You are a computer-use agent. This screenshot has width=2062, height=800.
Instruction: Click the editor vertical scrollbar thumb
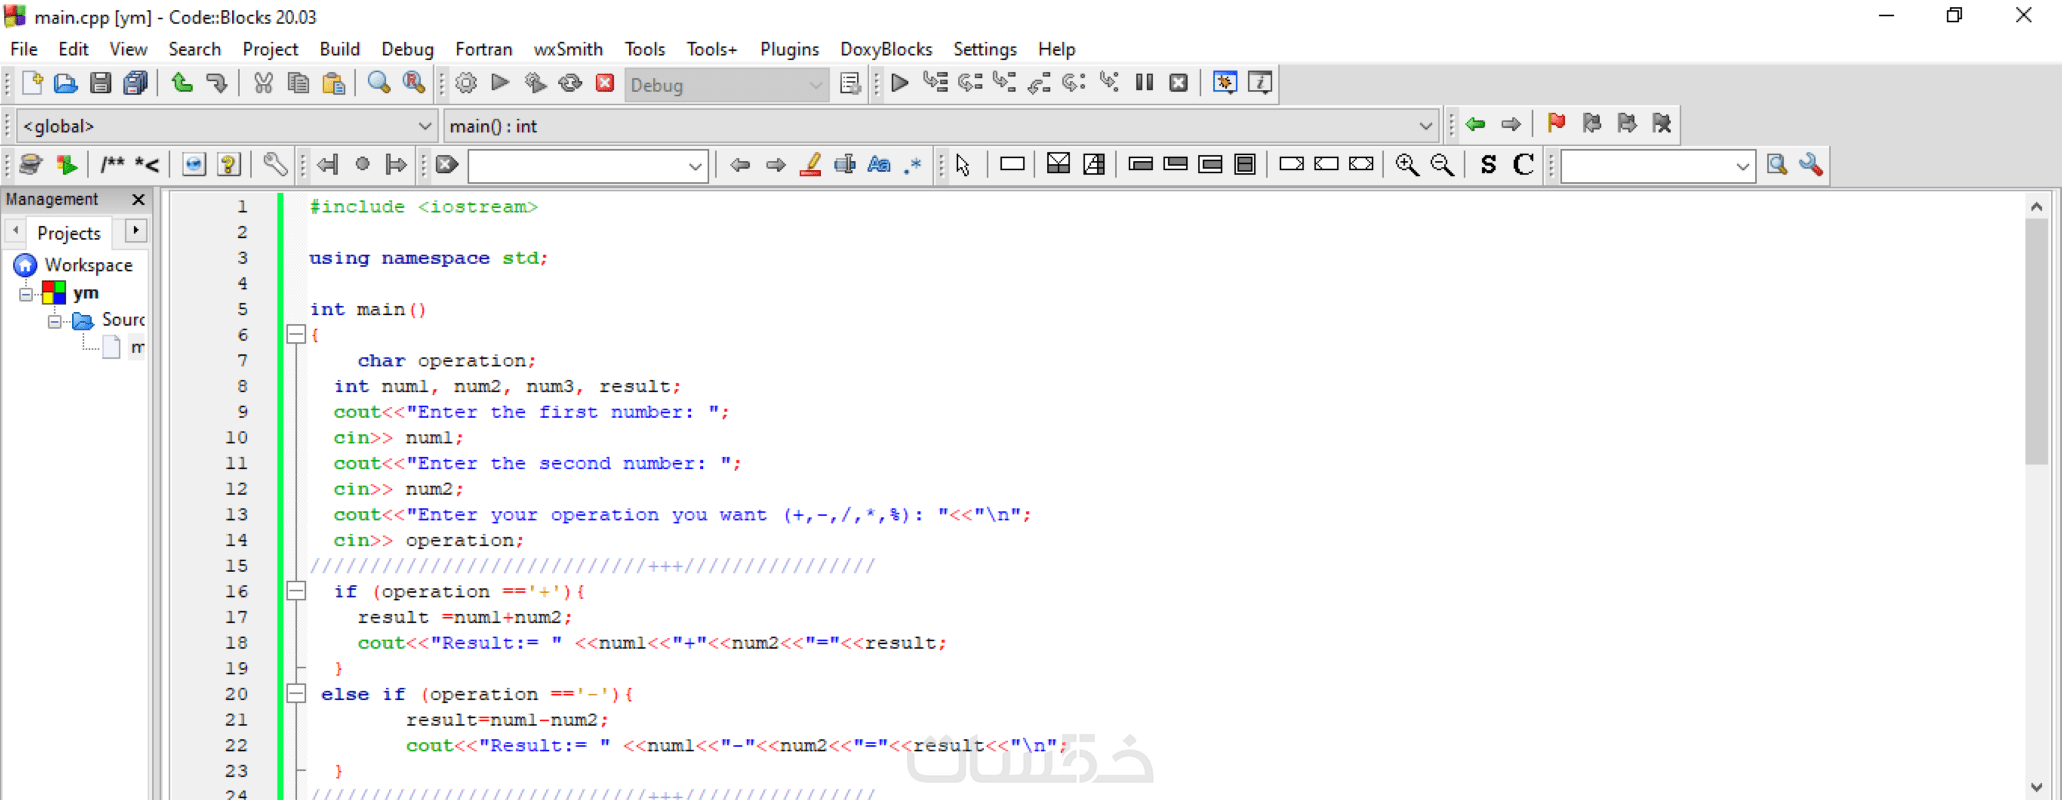click(x=2037, y=341)
